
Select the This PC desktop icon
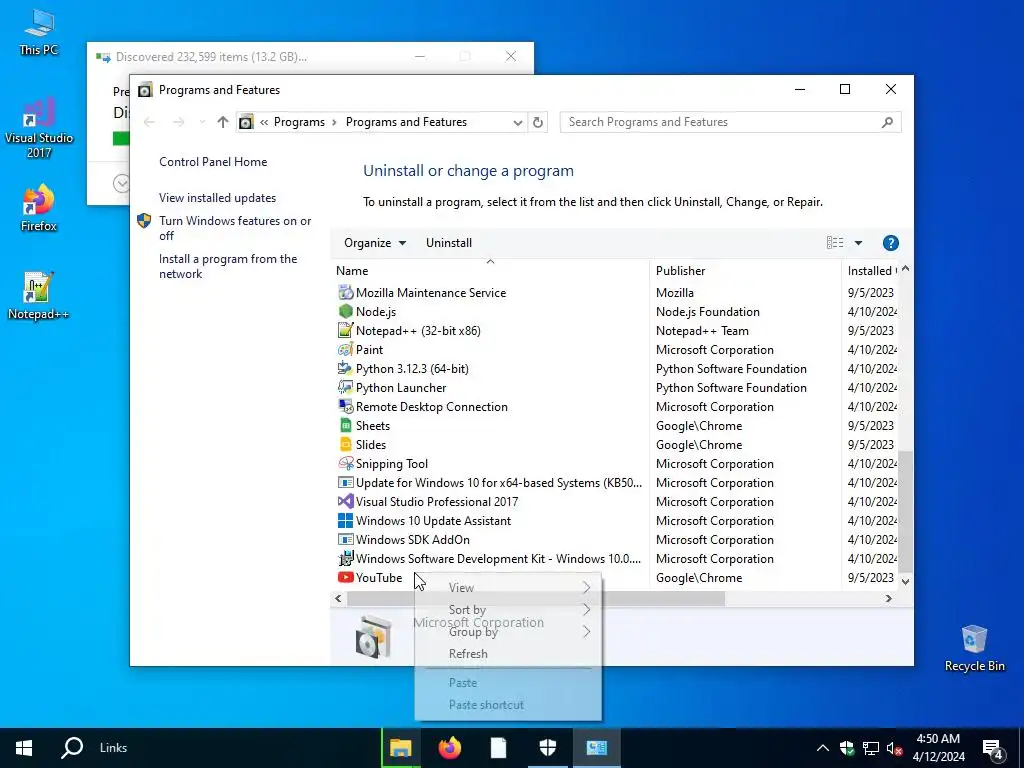point(39,32)
